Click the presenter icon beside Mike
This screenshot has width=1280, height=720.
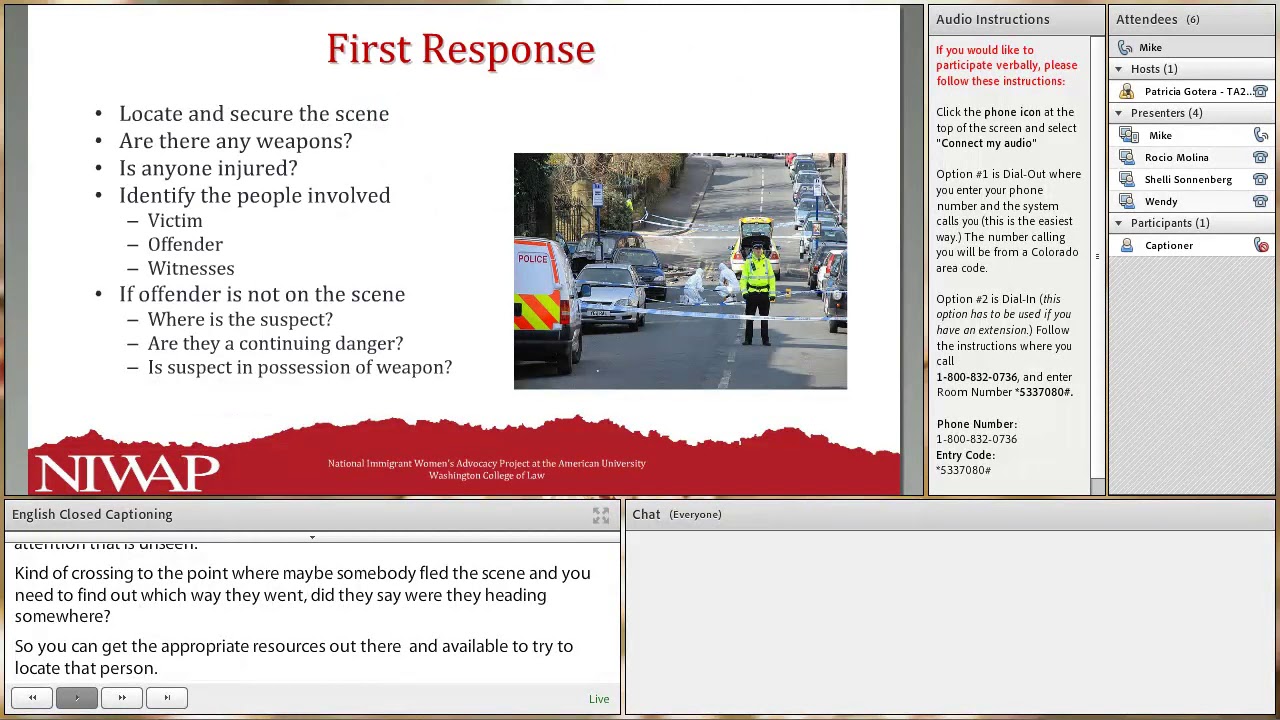click(1127, 136)
